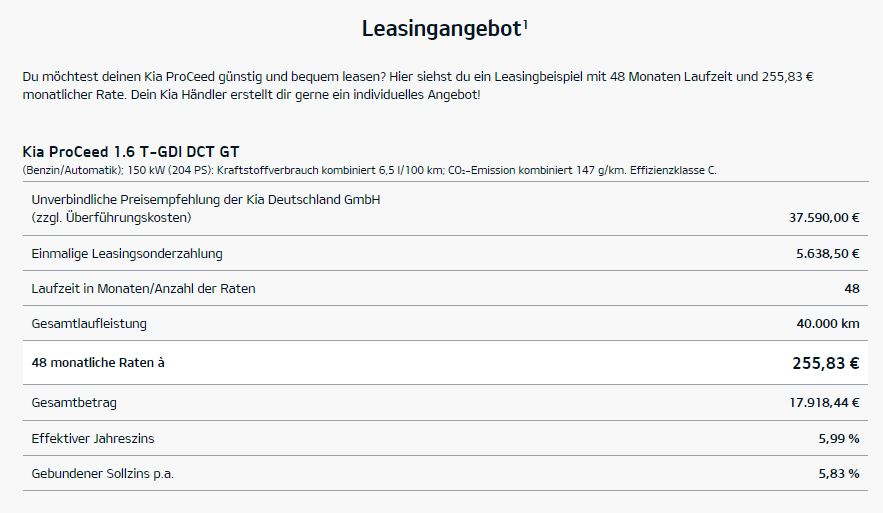Viewport: 883px width, 513px height.
Task: Select the 5,83 % Sollzins value
Action: pos(839,473)
